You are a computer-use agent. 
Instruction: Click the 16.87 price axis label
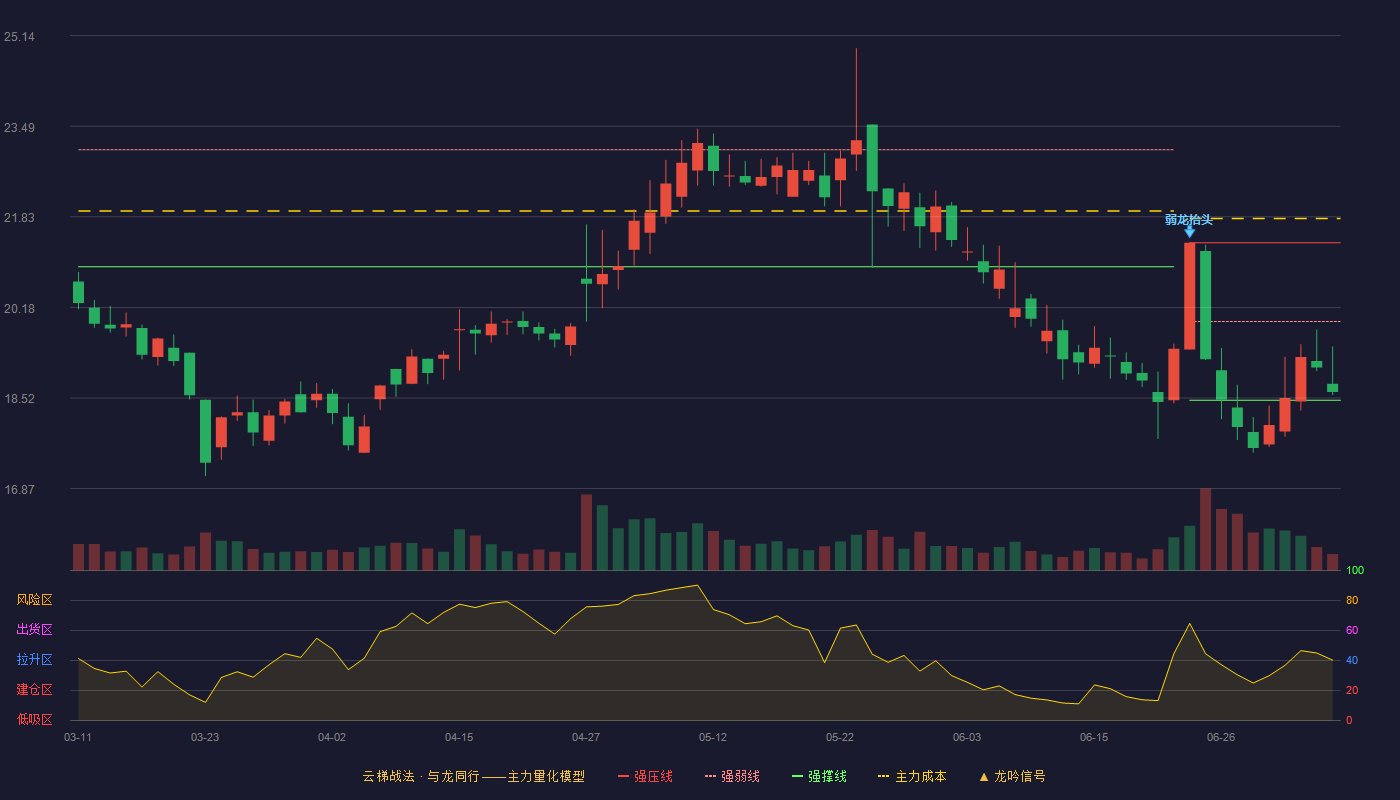(19, 490)
